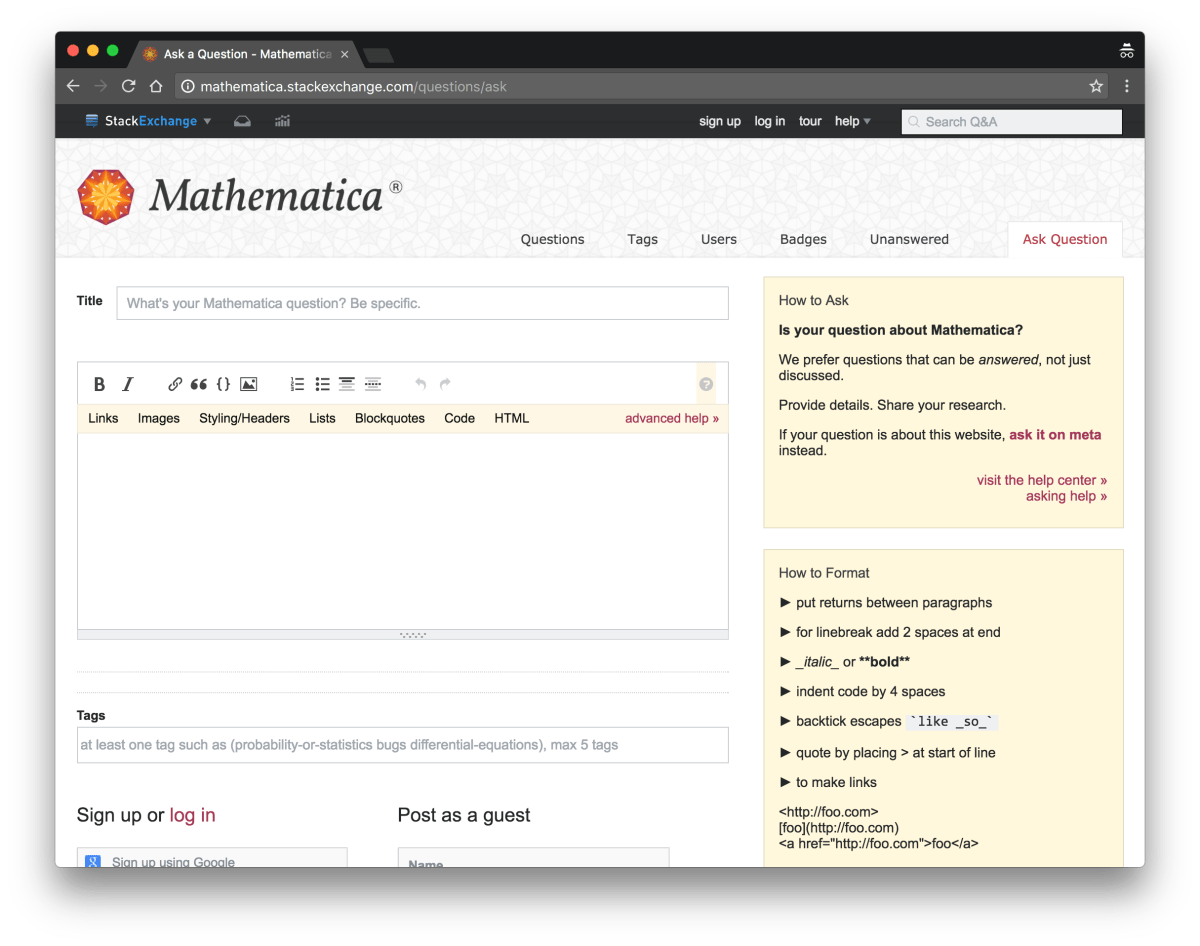Show HTML formatting help
1200x946 pixels.
pos(512,418)
